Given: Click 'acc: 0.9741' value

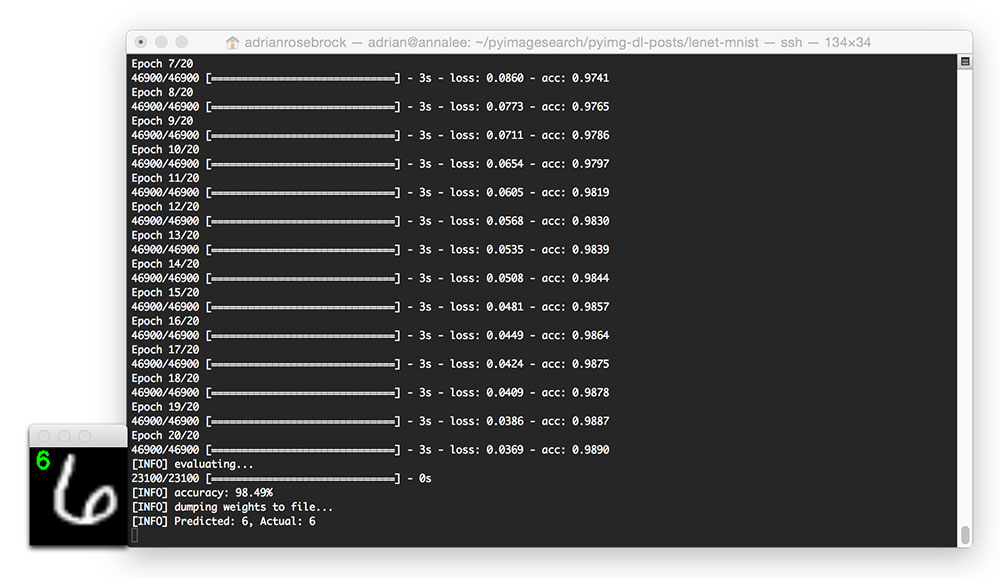Looking at the screenshot, I should coord(575,78).
